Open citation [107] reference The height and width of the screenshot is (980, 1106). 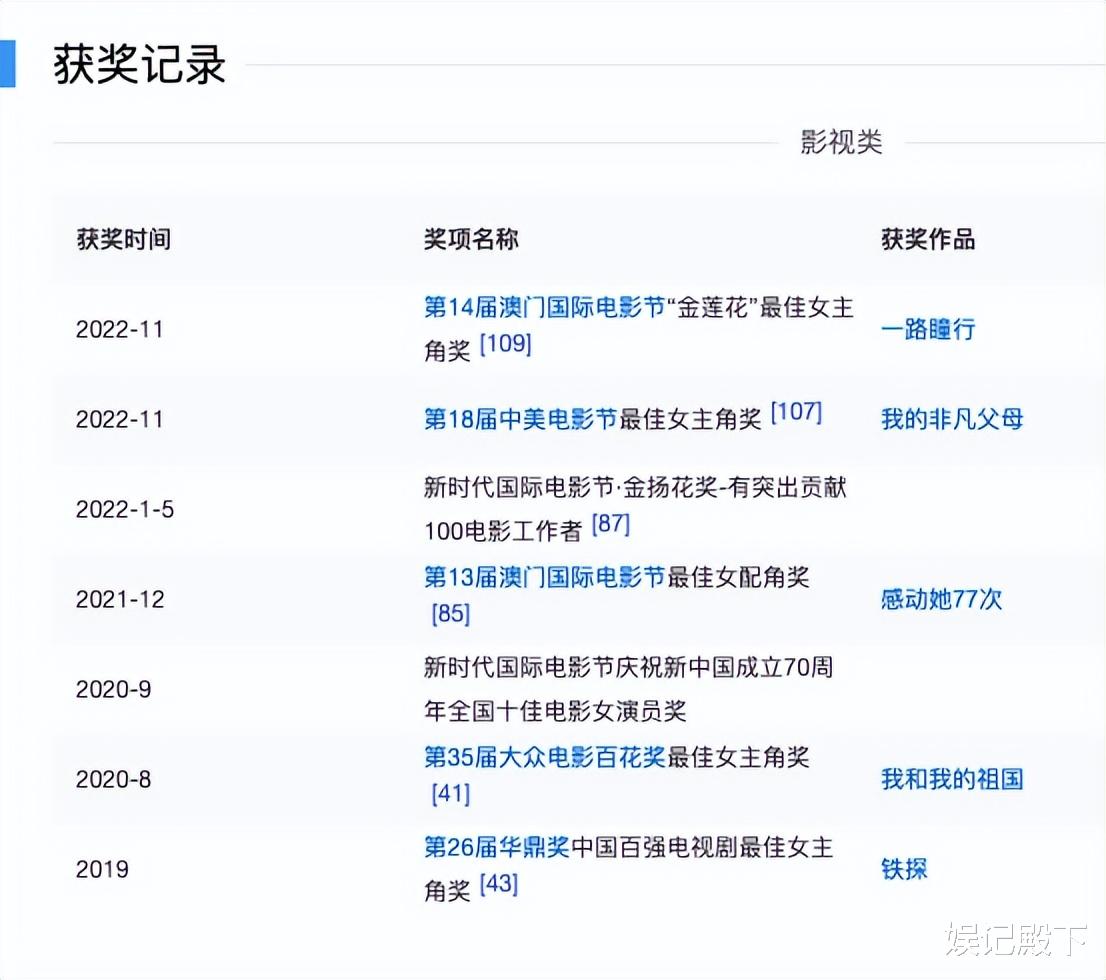796,412
